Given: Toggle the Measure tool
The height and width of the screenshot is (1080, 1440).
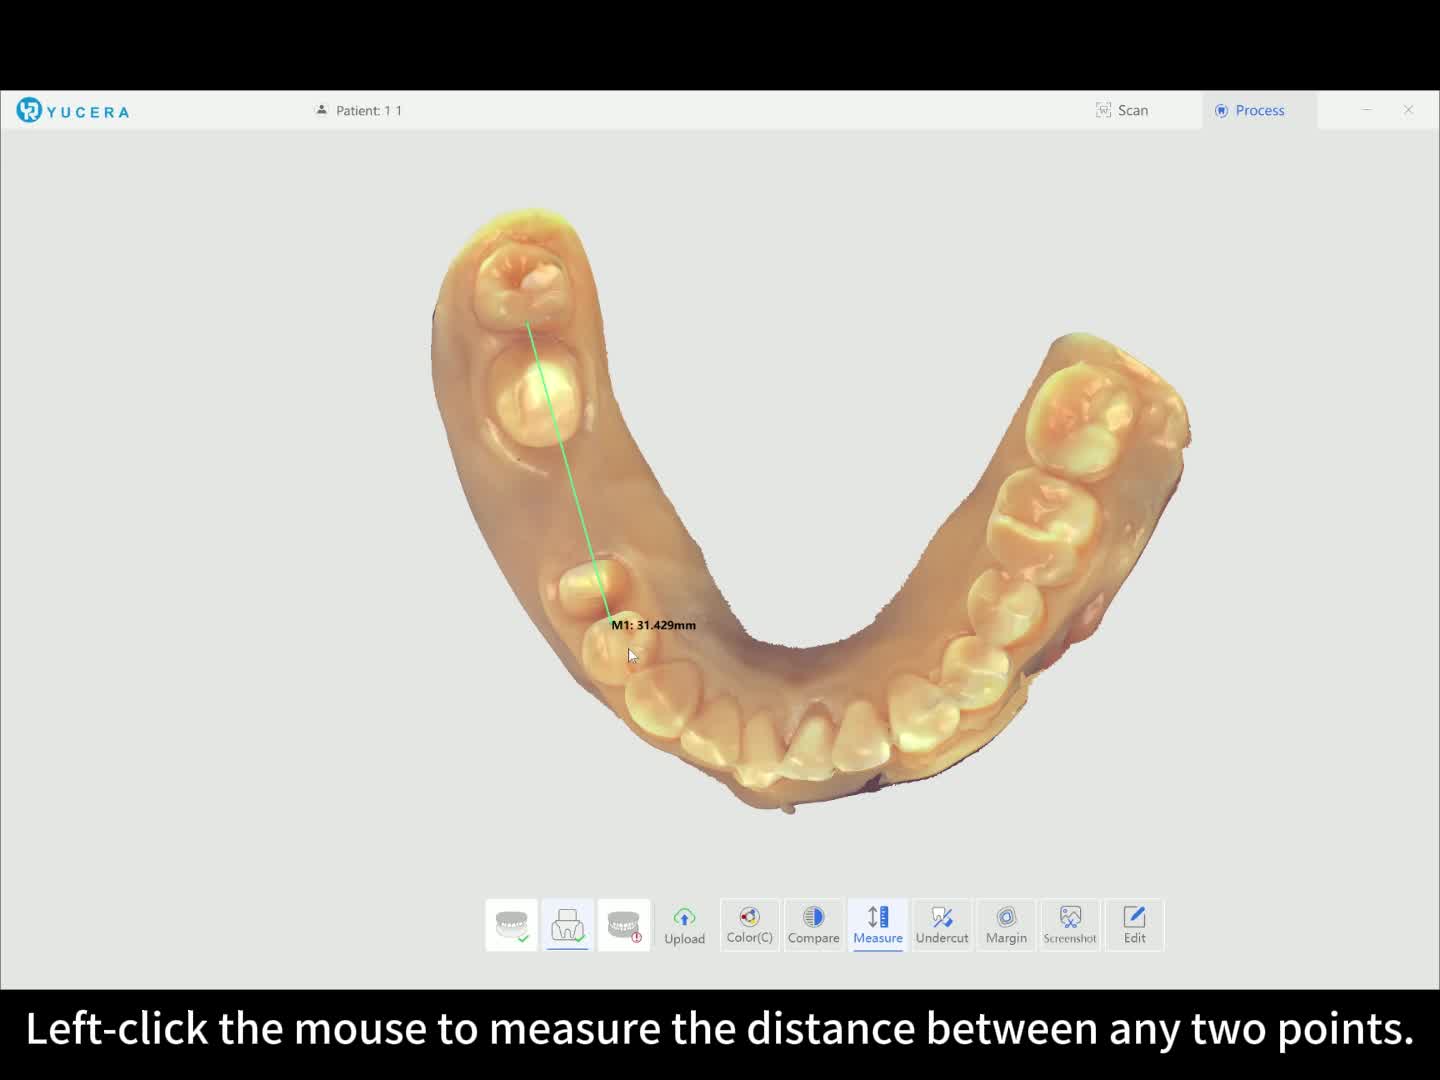Looking at the screenshot, I should pos(878,925).
